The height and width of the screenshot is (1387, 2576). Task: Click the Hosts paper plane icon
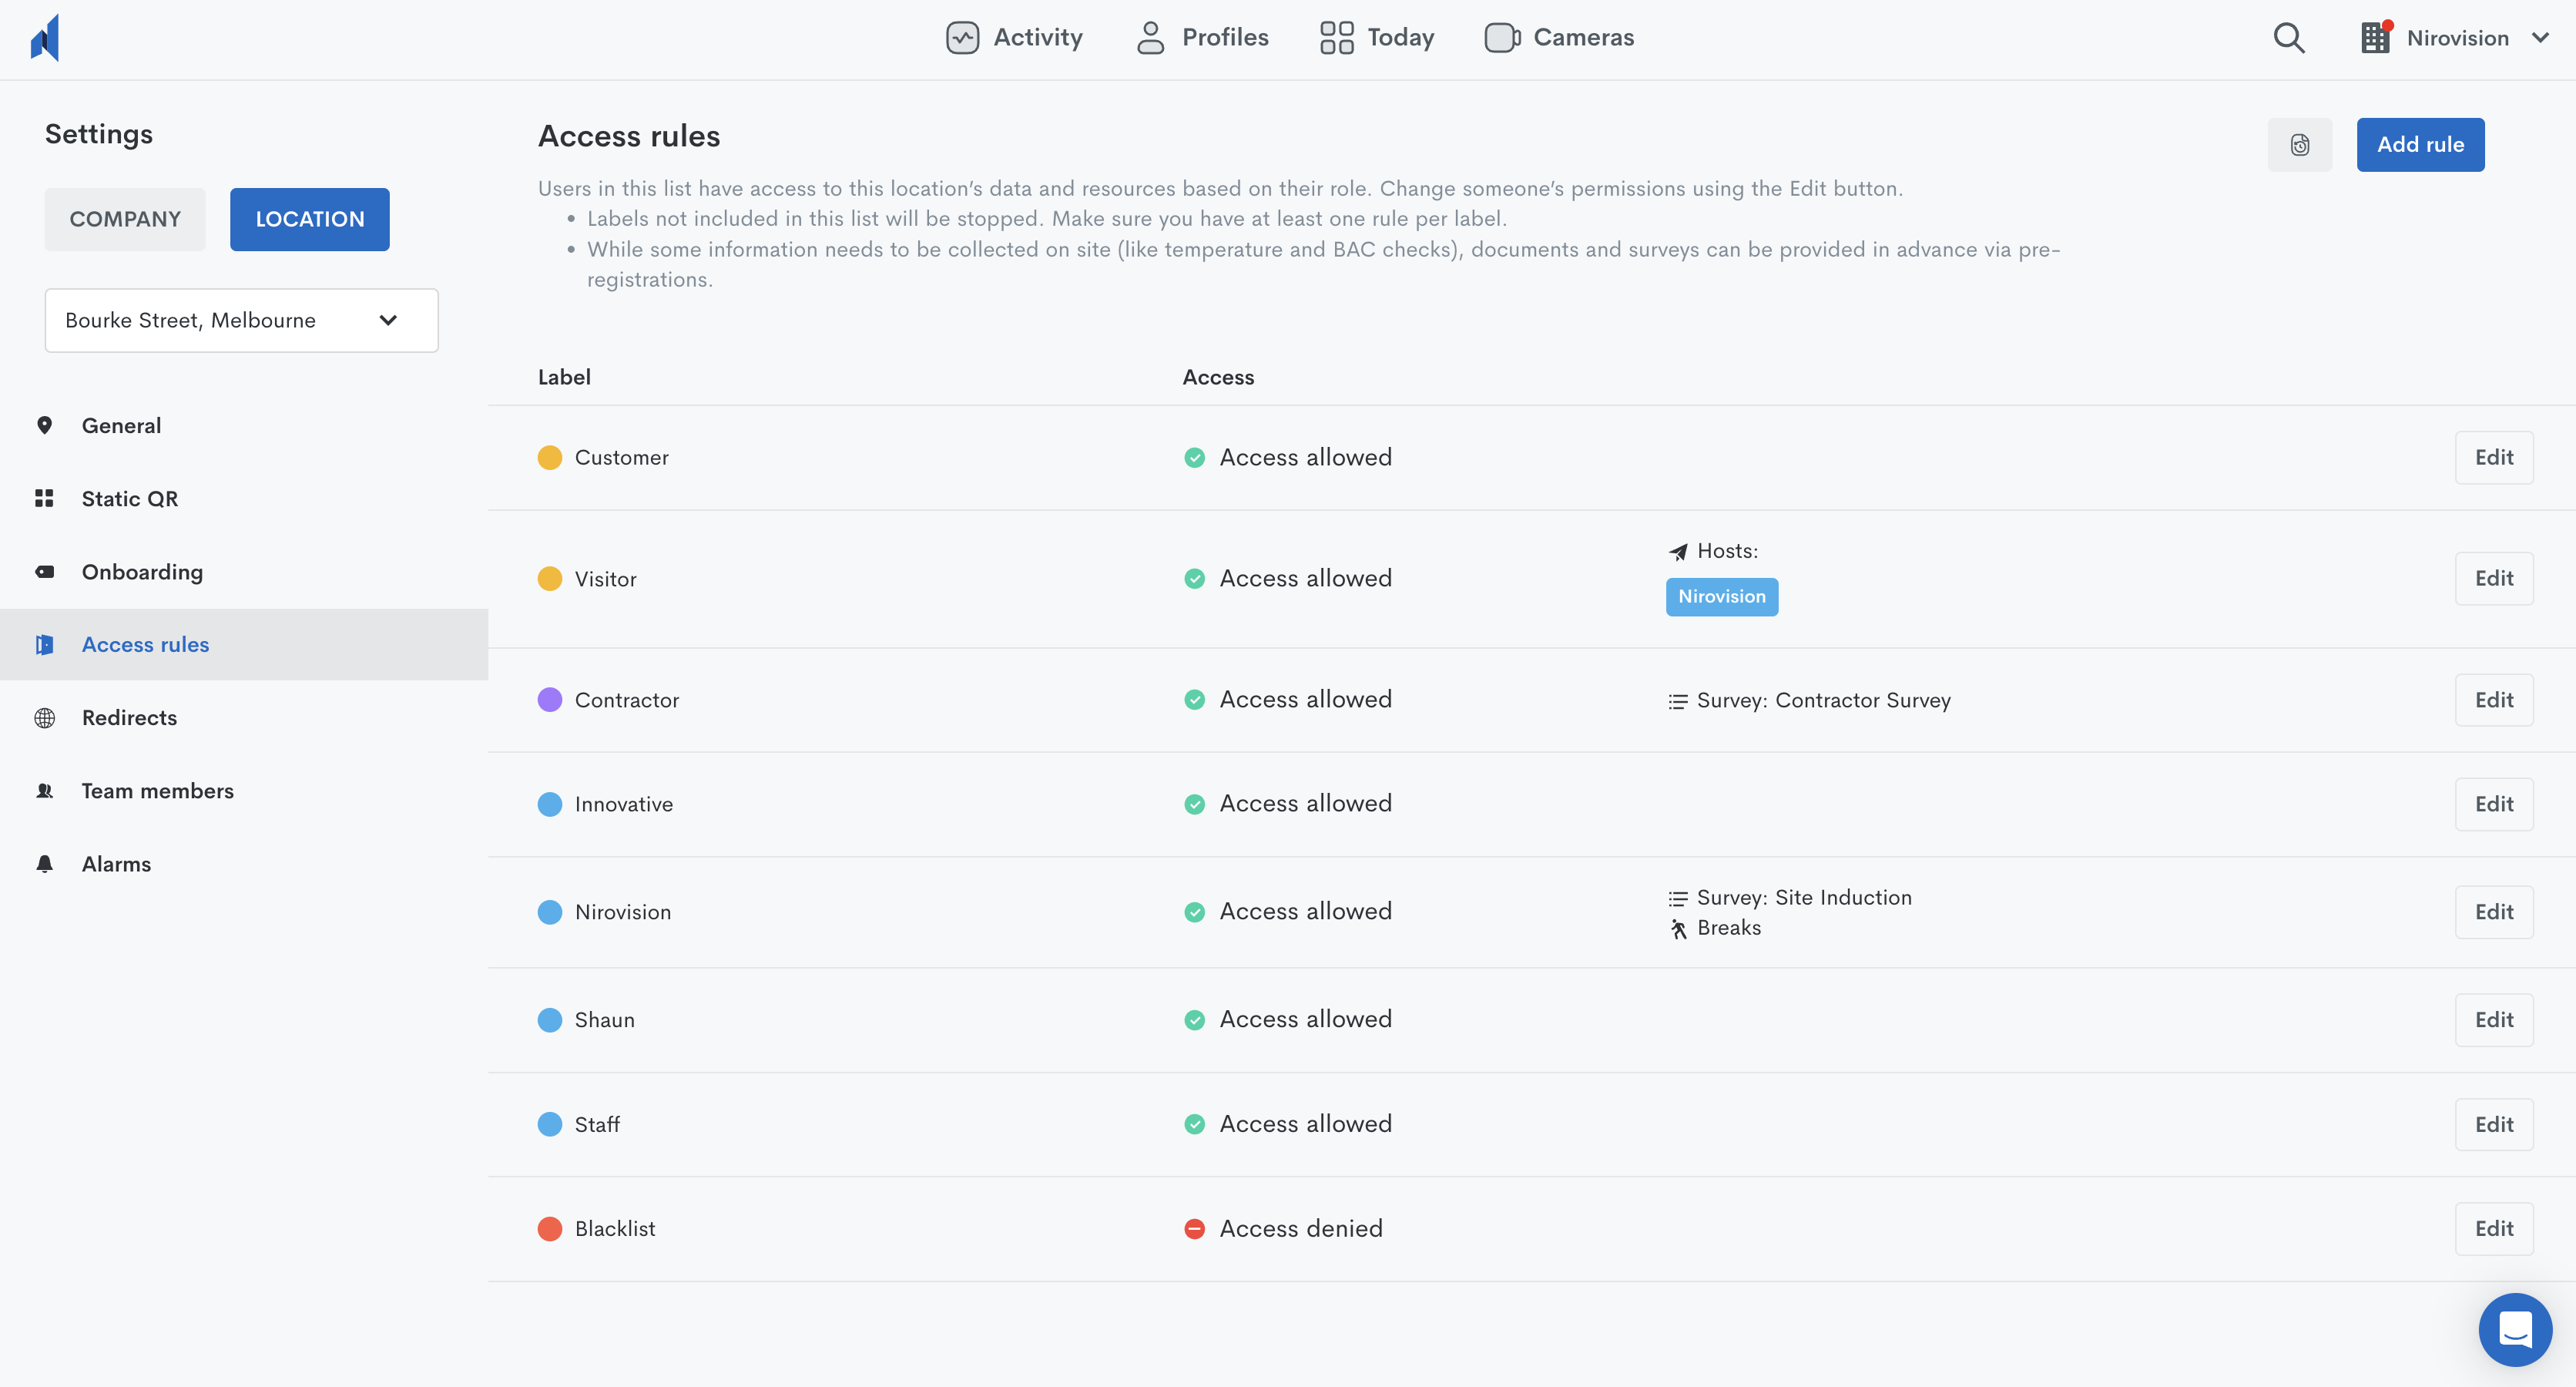click(1678, 552)
